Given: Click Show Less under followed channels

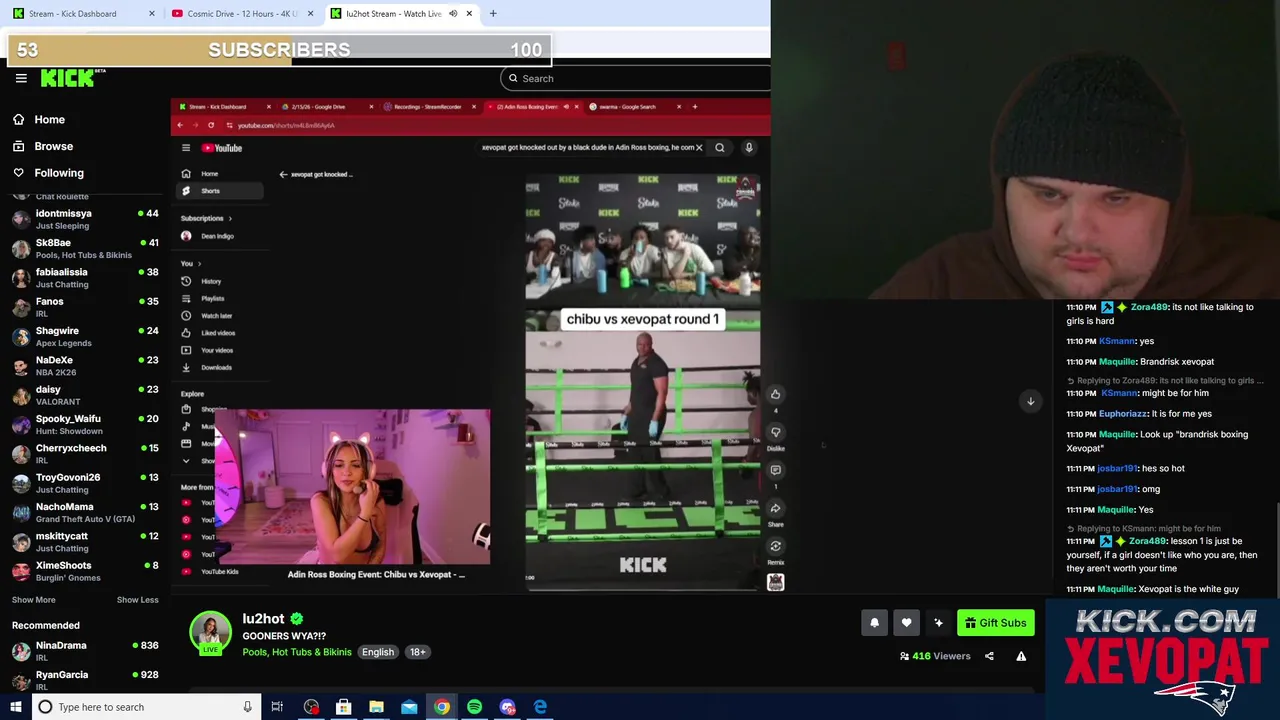Looking at the screenshot, I should [137, 600].
